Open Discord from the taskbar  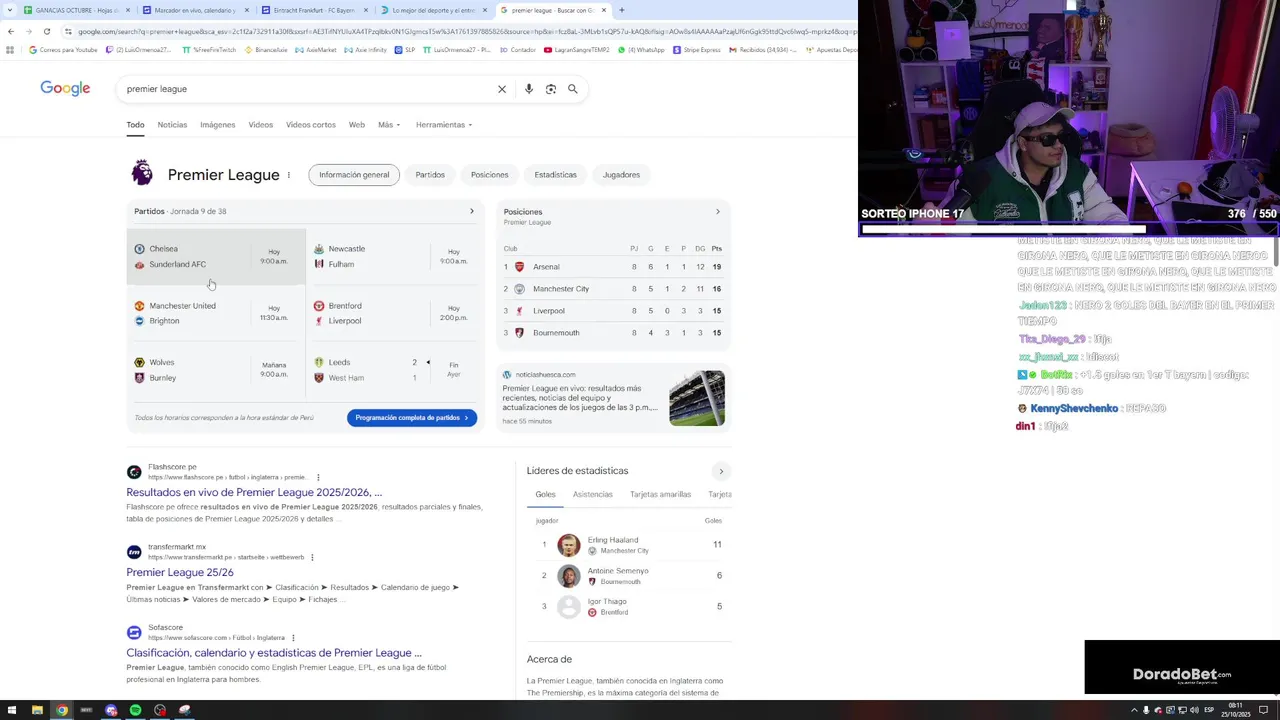(x=111, y=710)
